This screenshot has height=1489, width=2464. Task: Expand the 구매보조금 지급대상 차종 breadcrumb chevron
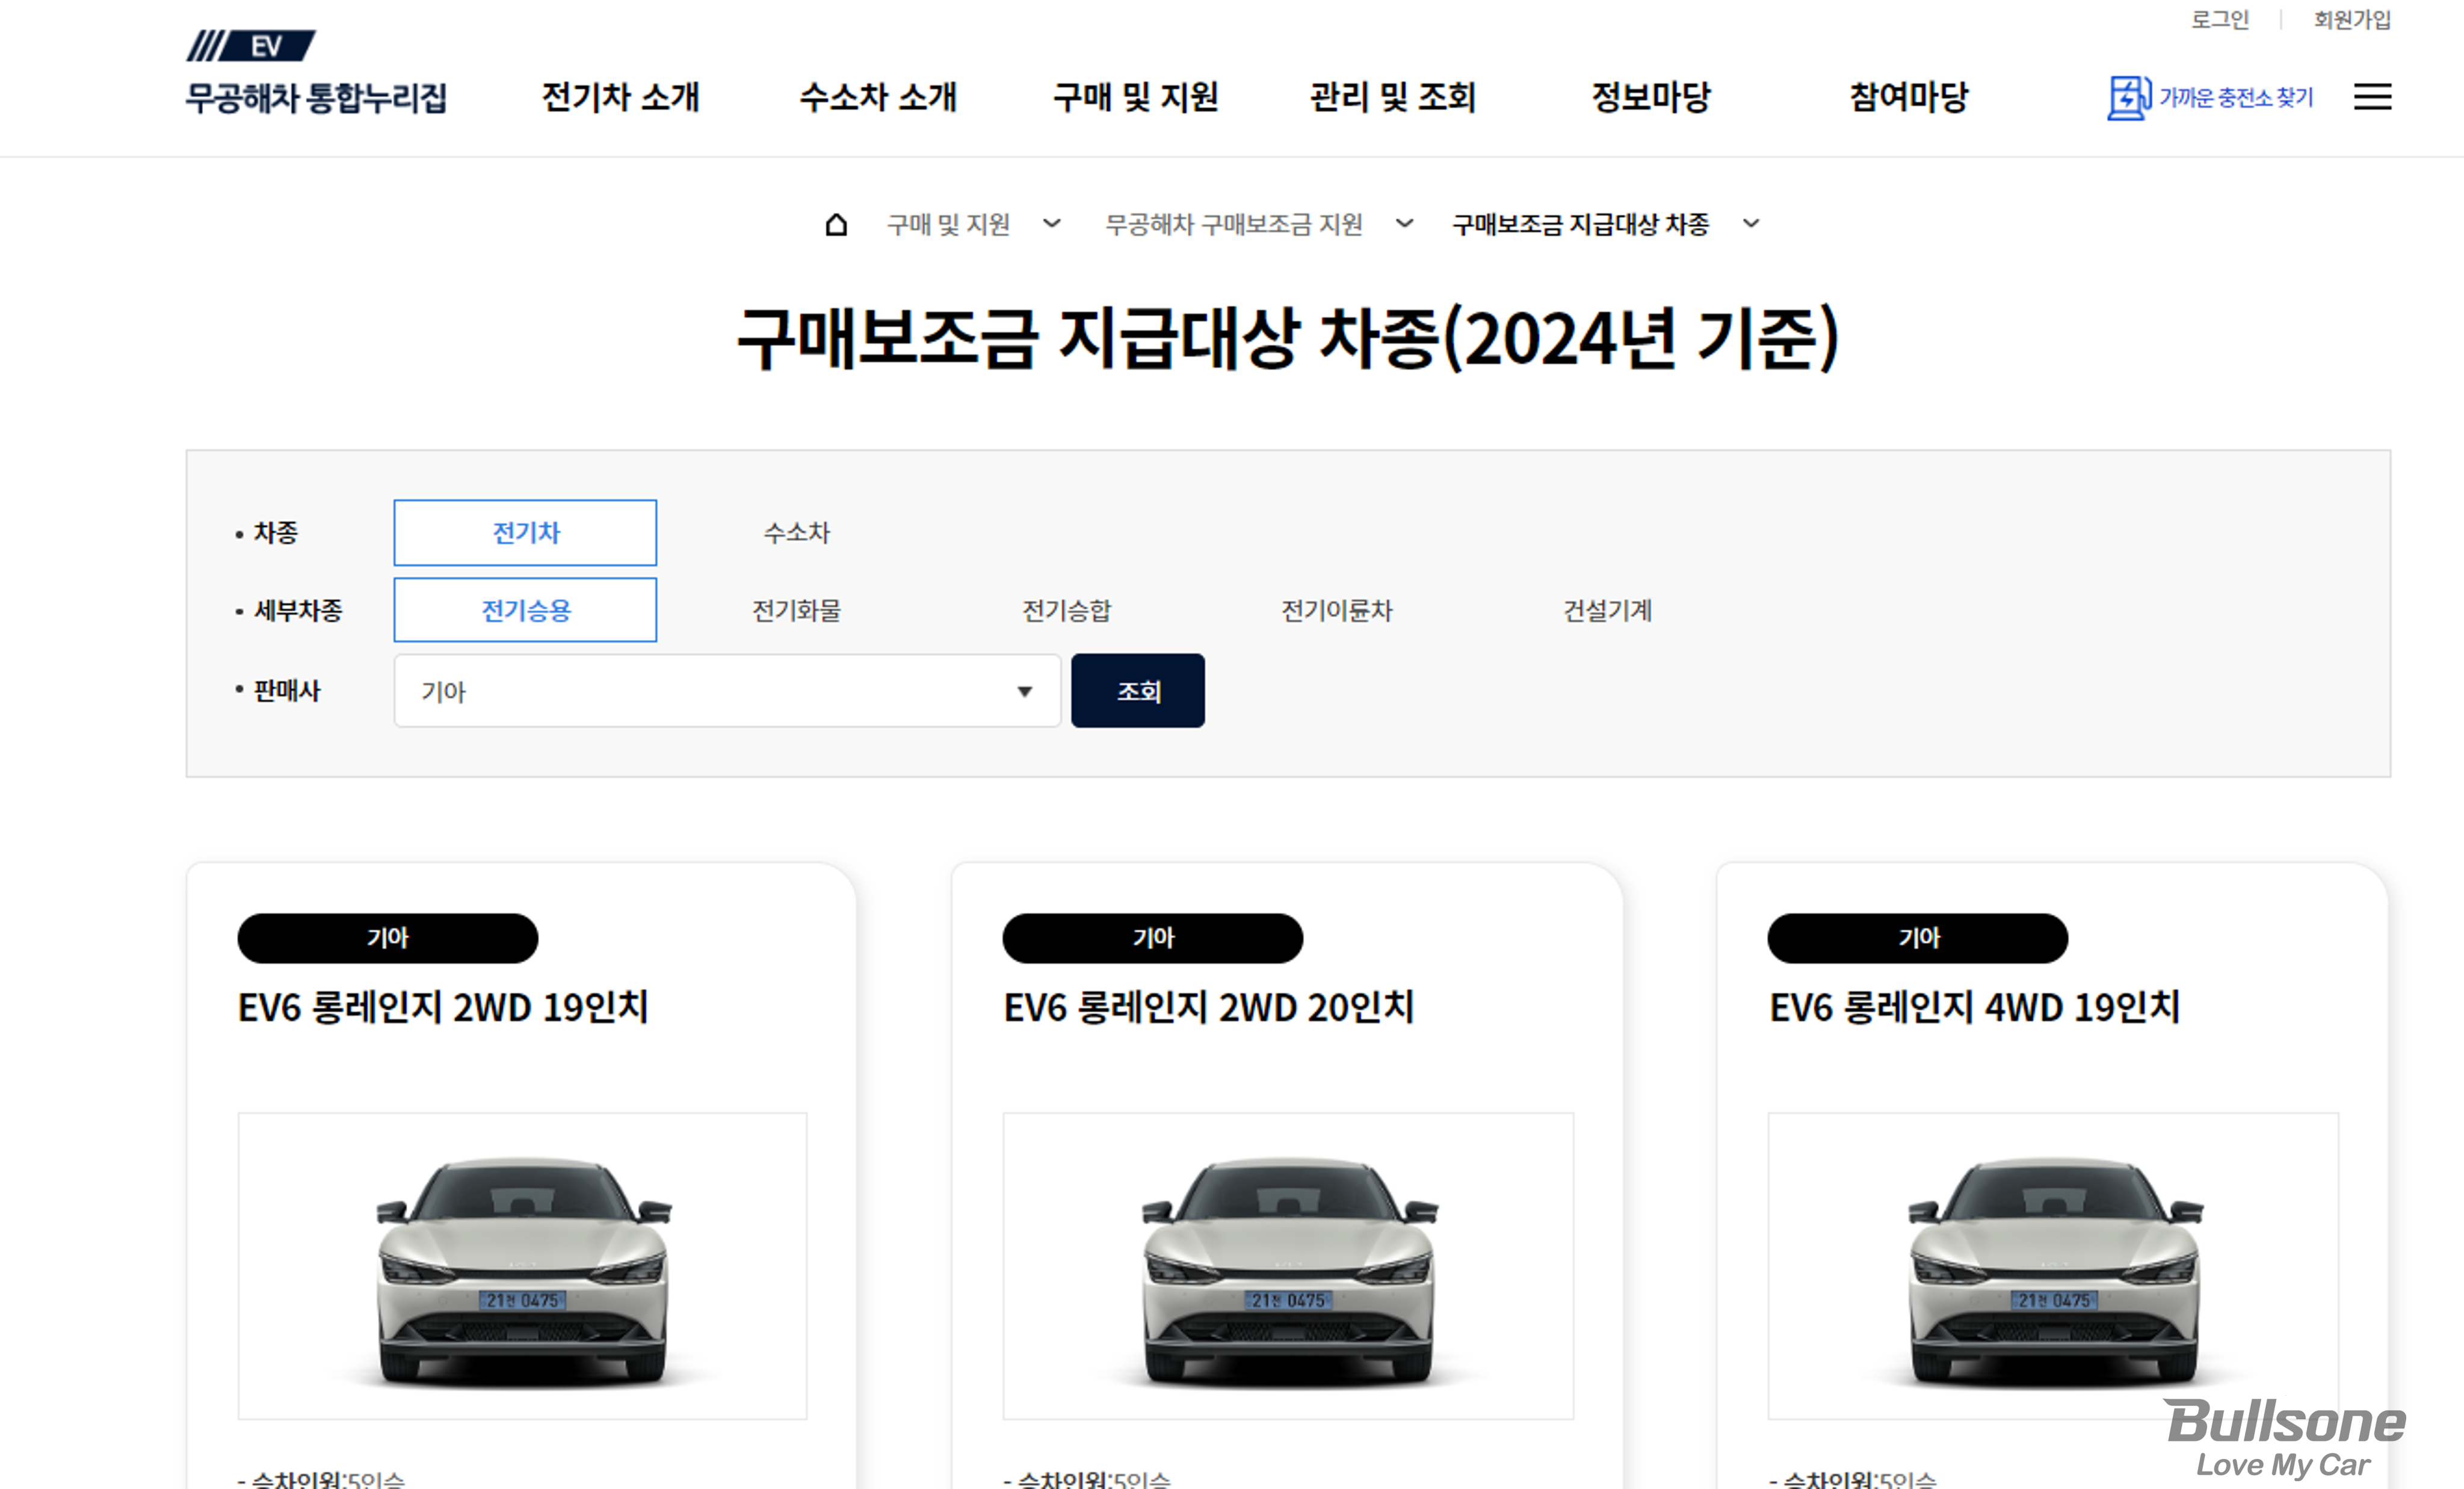click(1750, 224)
